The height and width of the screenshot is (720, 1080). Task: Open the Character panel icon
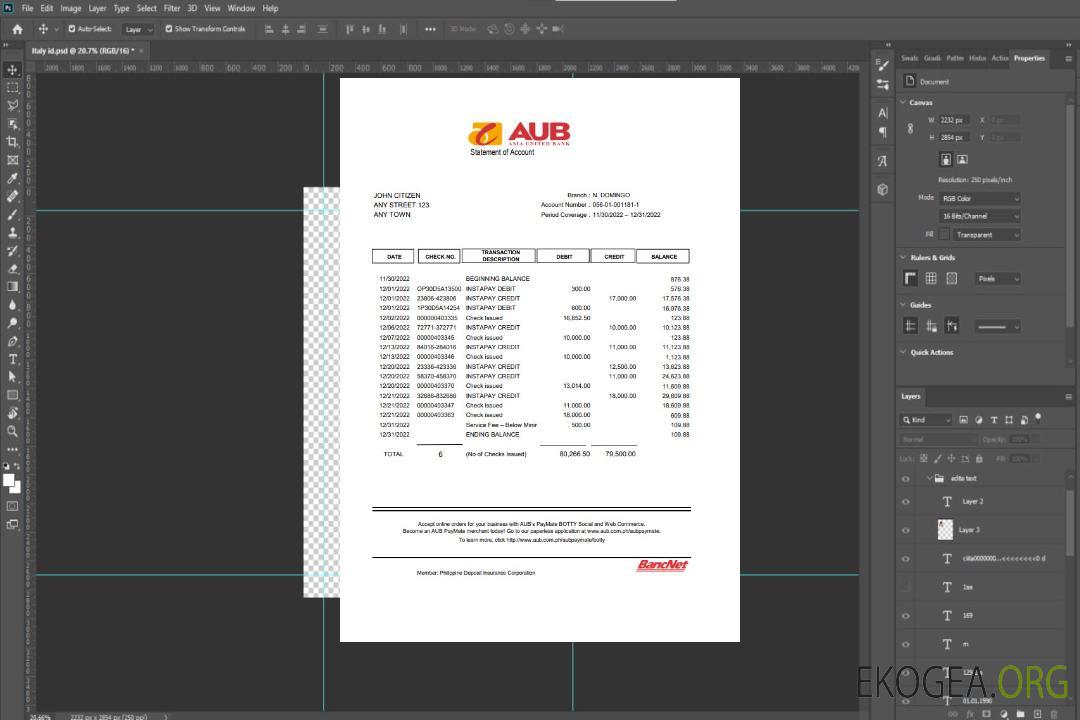(x=883, y=113)
